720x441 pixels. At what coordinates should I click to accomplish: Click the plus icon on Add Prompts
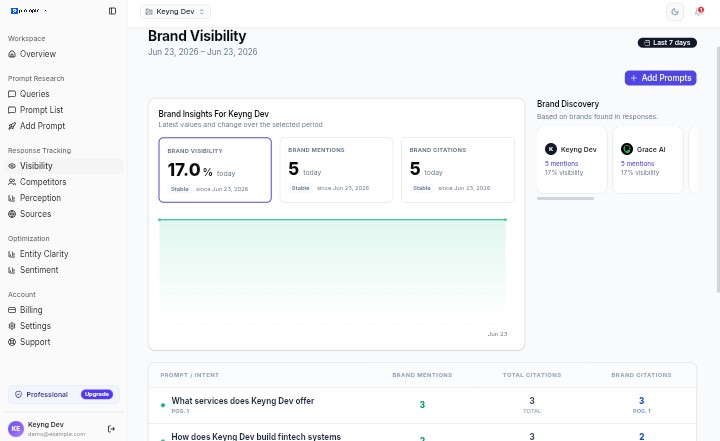click(x=634, y=78)
